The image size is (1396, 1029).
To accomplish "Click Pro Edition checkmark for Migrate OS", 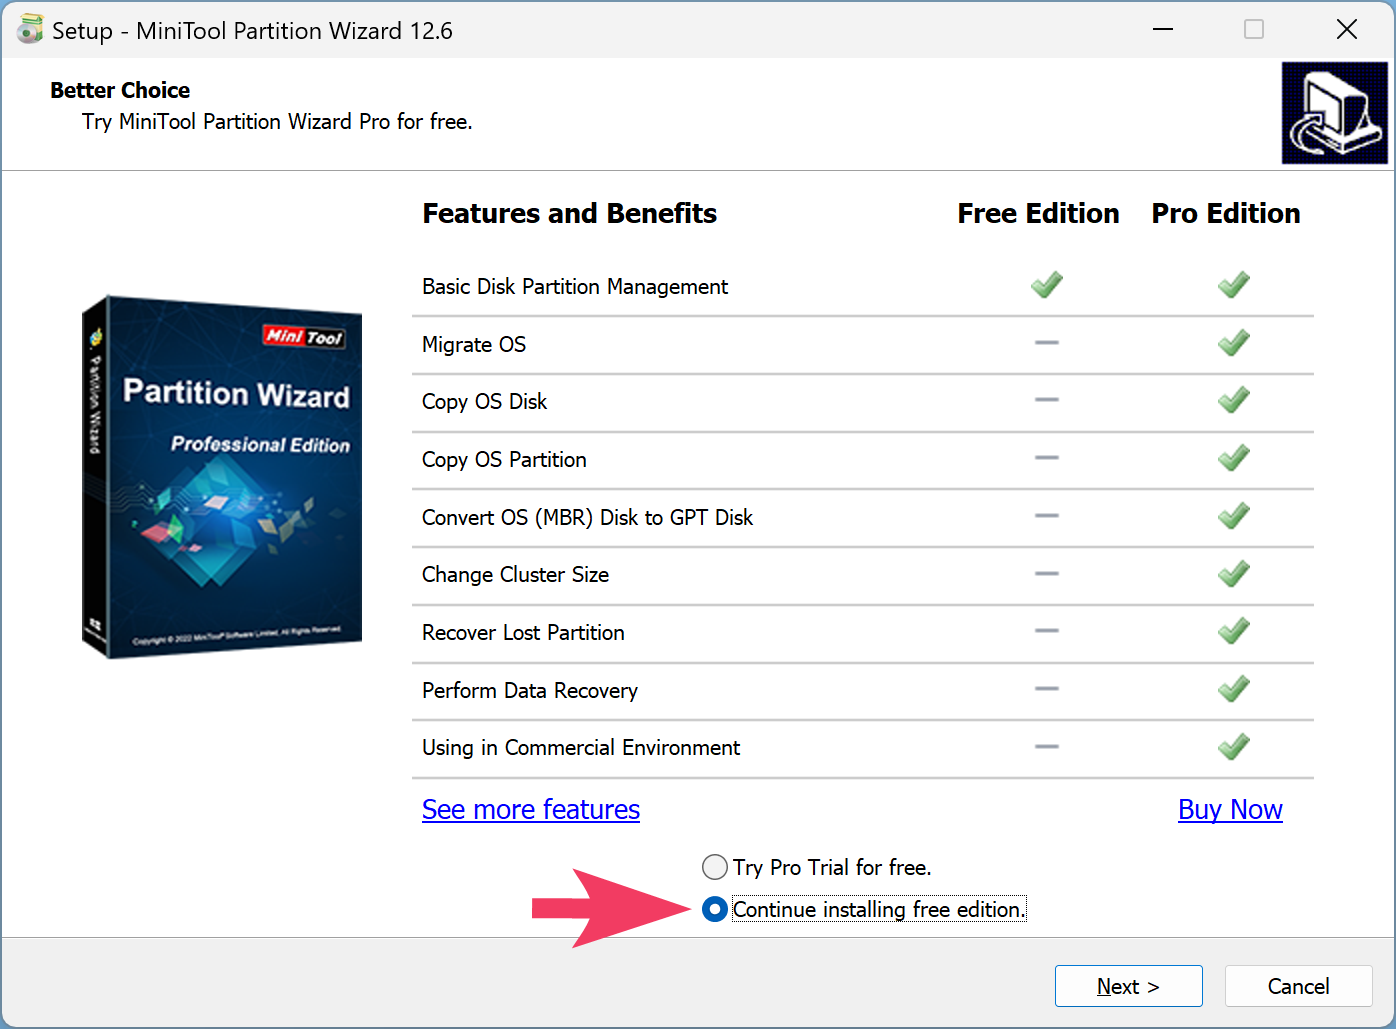I will [1234, 343].
